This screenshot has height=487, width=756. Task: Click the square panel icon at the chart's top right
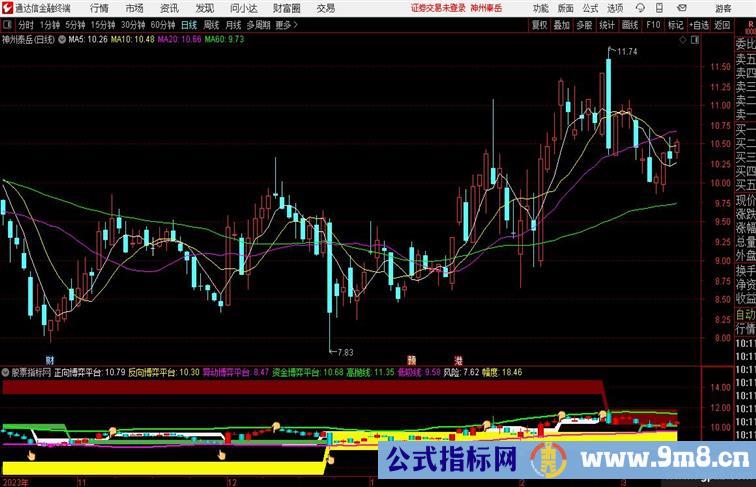point(696,40)
